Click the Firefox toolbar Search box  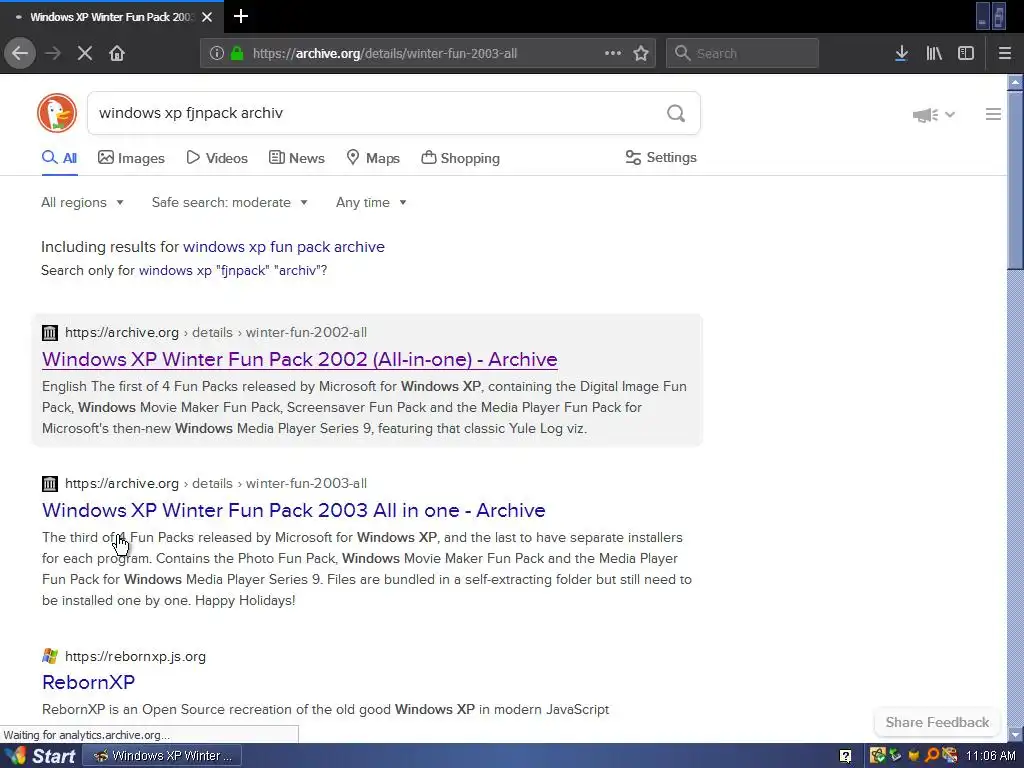(x=742, y=53)
